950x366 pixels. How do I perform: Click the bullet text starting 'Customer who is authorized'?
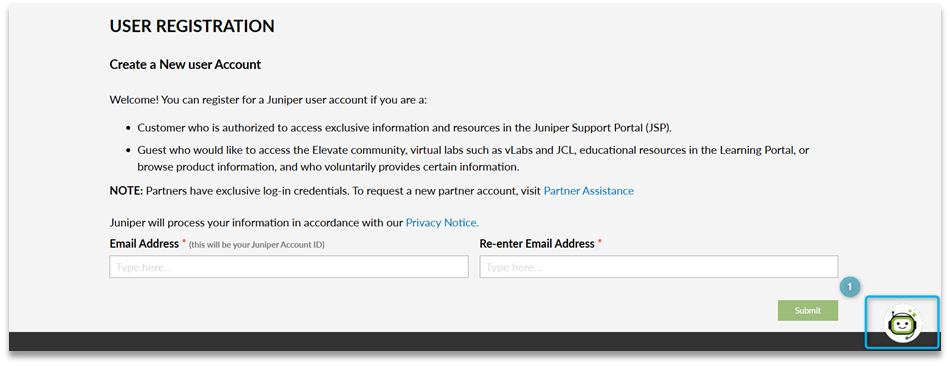(x=405, y=128)
